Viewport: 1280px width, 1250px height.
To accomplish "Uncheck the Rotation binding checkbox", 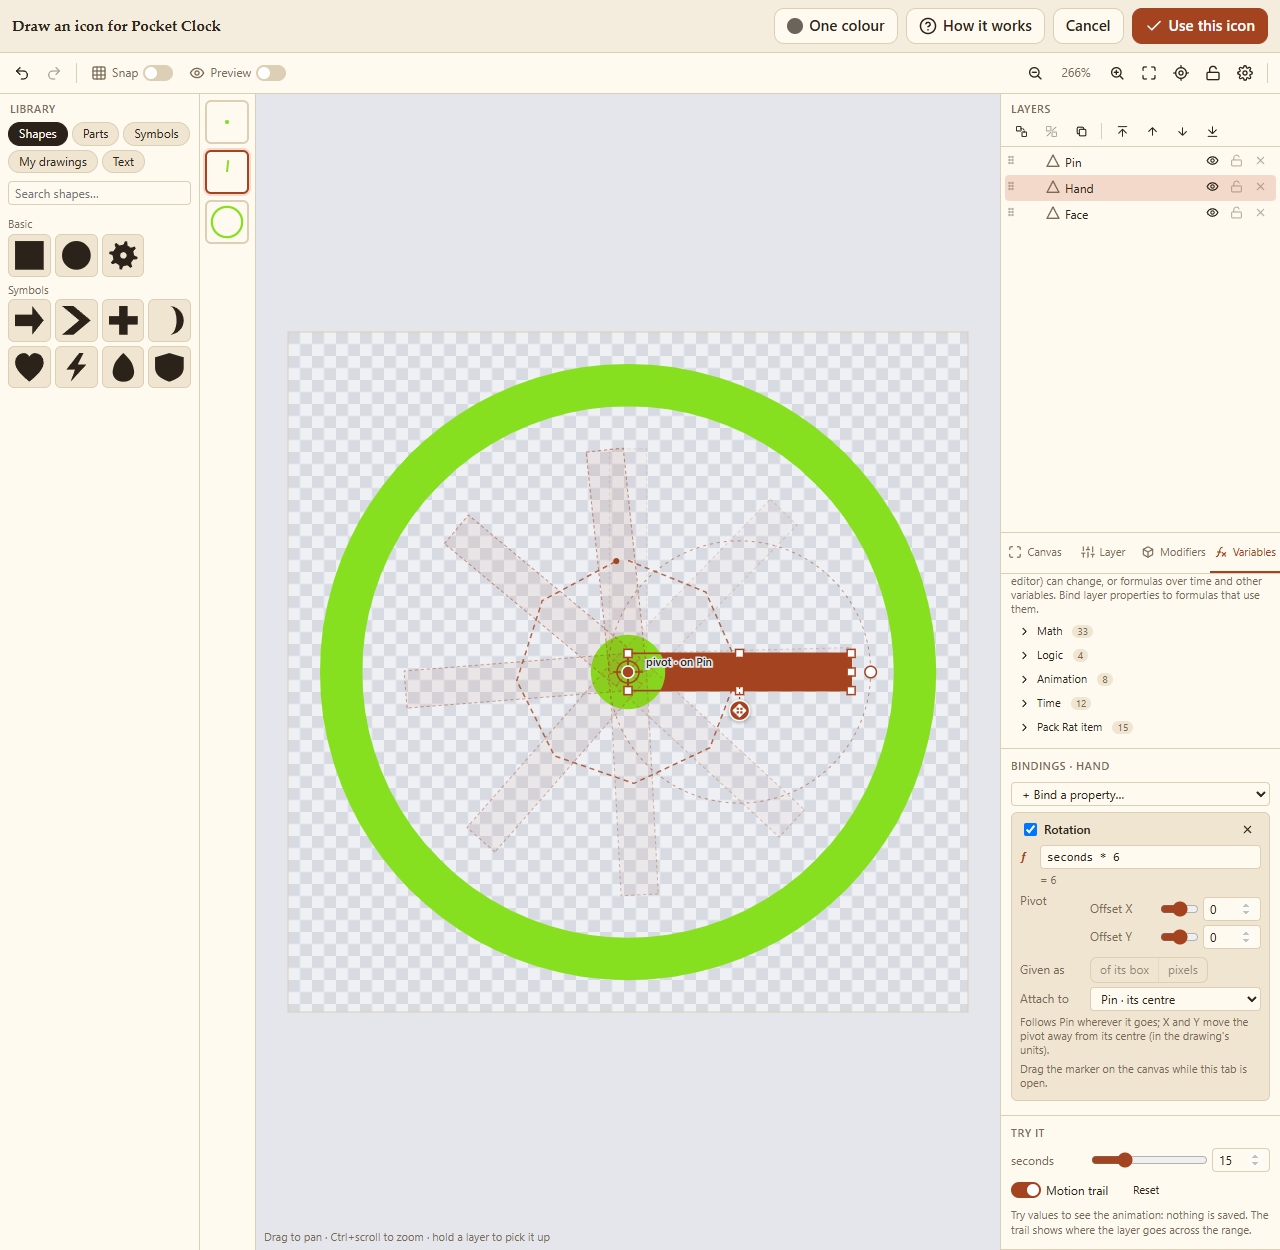I will (1030, 829).
